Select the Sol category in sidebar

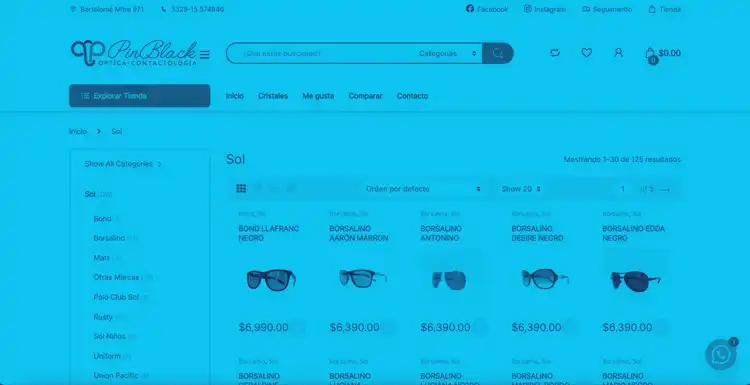(90, 194)
